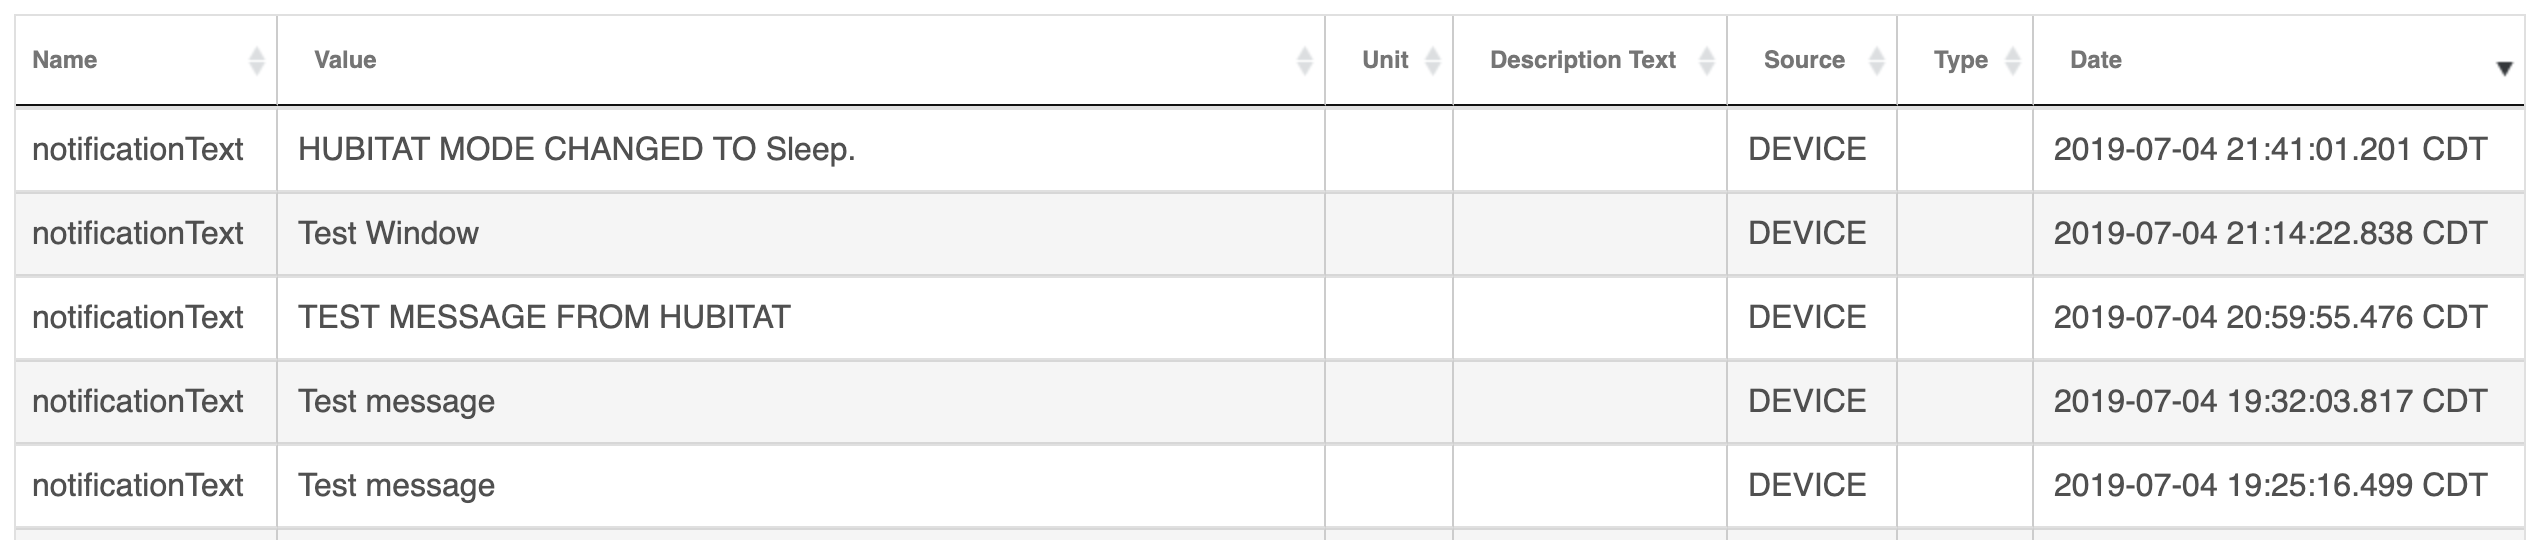
Task: Sort table using Source column arrows
Action: tap(1876, 61)
